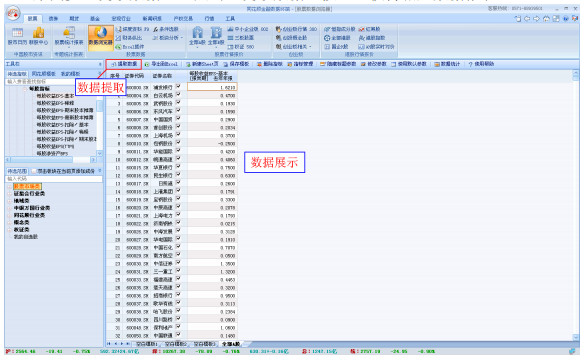The width and height of the screenshot is (584, 361).
Task: Click the 输入代码 input field
Action: 54,179
